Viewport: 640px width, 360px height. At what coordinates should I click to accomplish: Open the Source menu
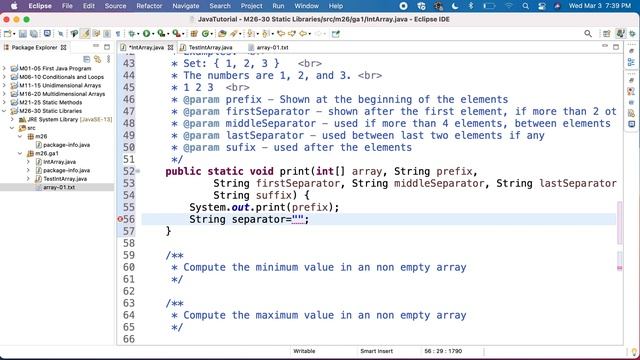click(x=115, y=6)
